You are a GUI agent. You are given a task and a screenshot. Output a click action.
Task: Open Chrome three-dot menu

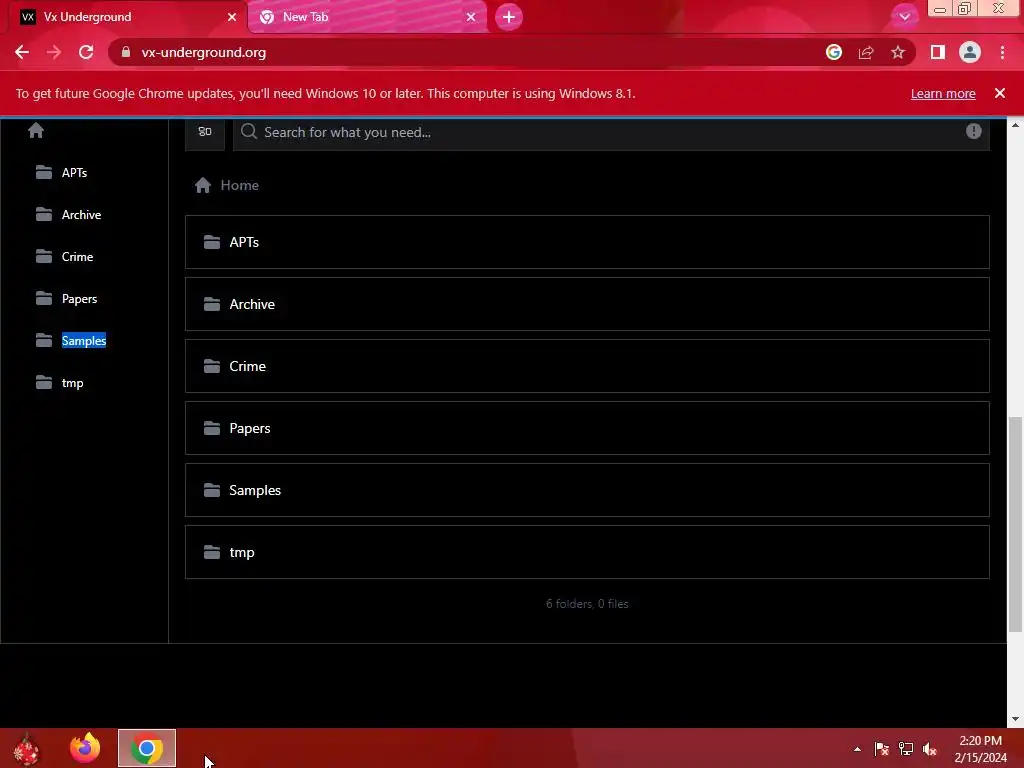point(1002,52)
